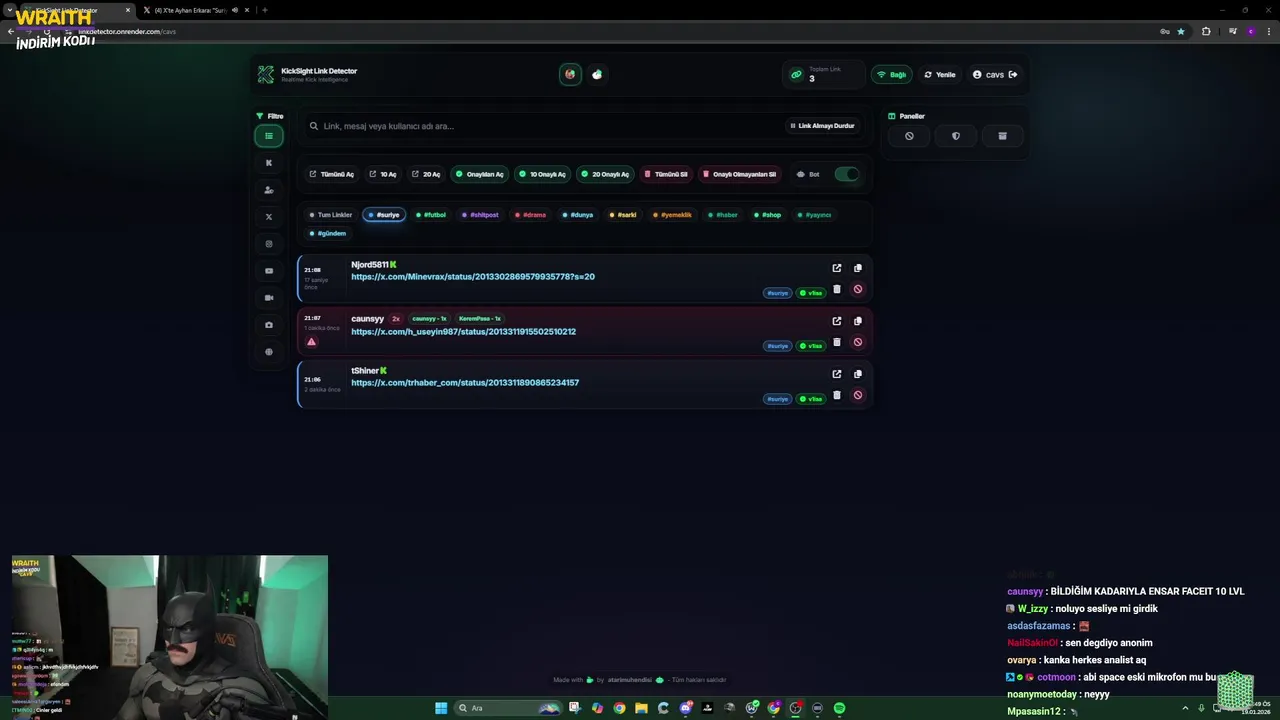Click the 20 Onaylı Aç button
The height and width of the screenshot is (720, 1280).
(x=605, y=174)
